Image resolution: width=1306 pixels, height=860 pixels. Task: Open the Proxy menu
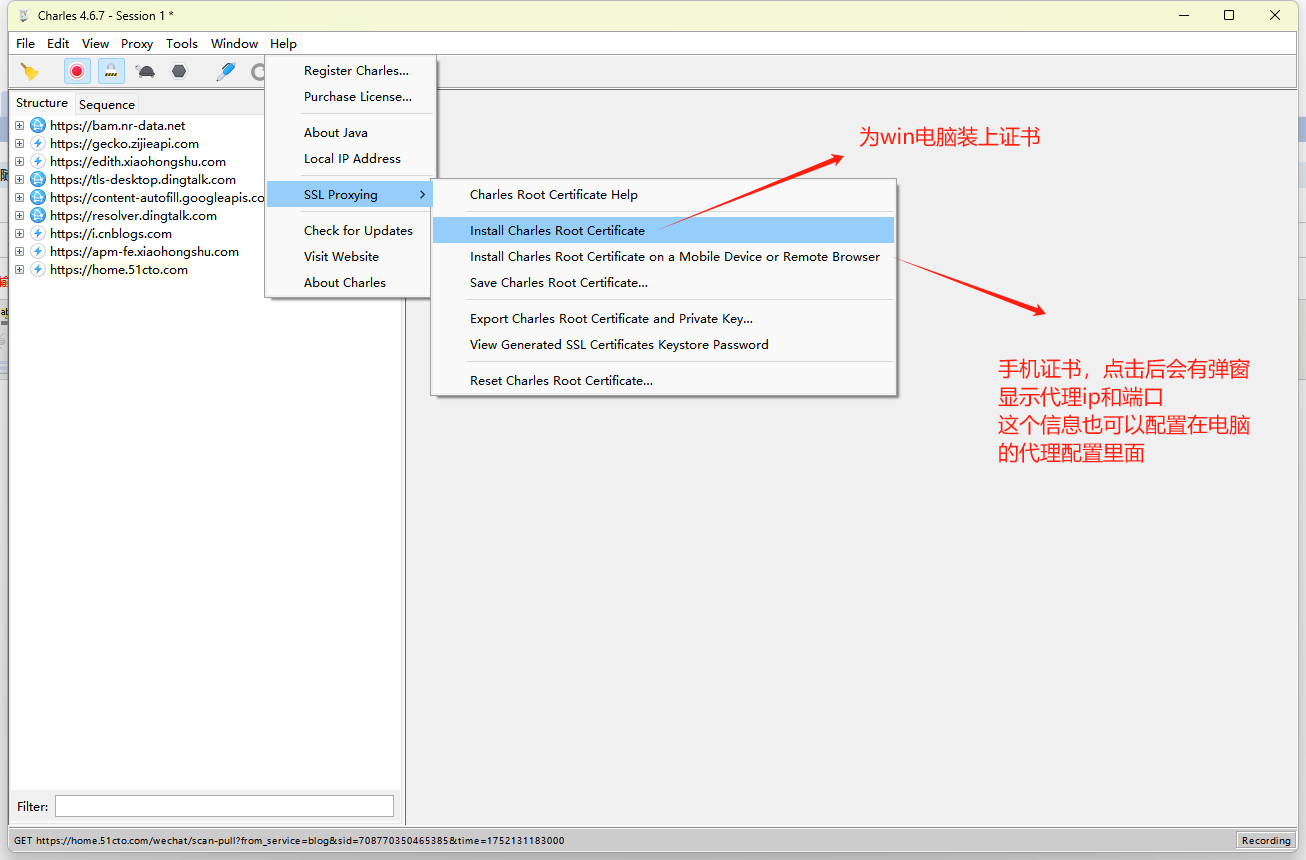(137, 43)
